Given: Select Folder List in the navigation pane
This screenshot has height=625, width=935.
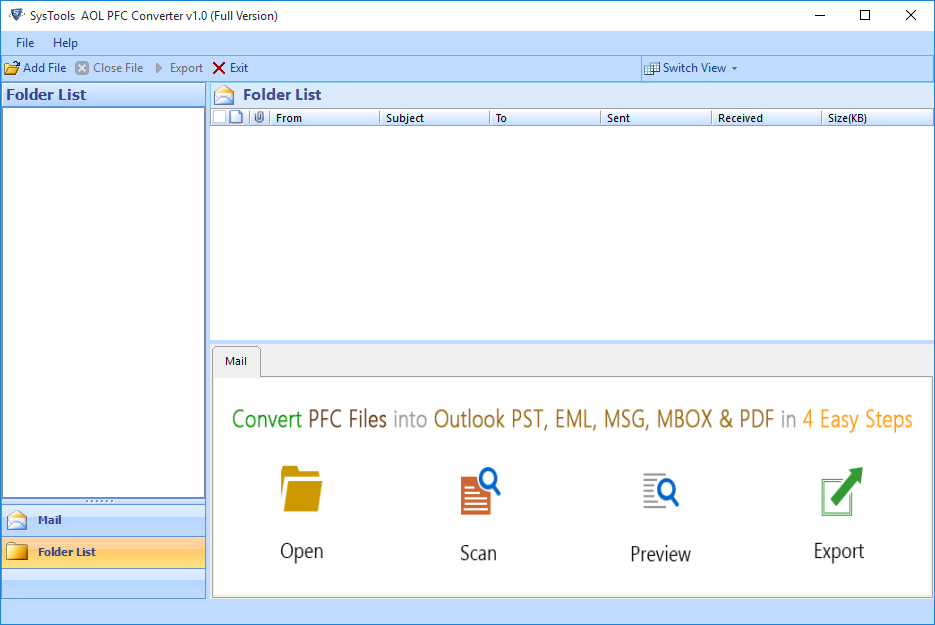Looking at the screenshot, I should pyautogui.click(x=104, y=552).
